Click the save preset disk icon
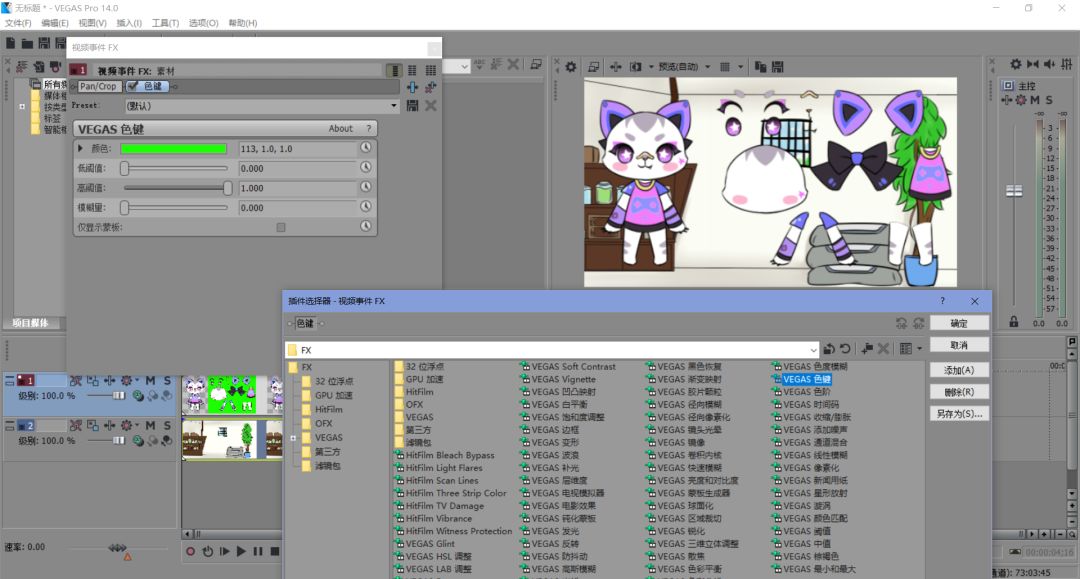Screen dimensions: 1080x579 (414, 105)
